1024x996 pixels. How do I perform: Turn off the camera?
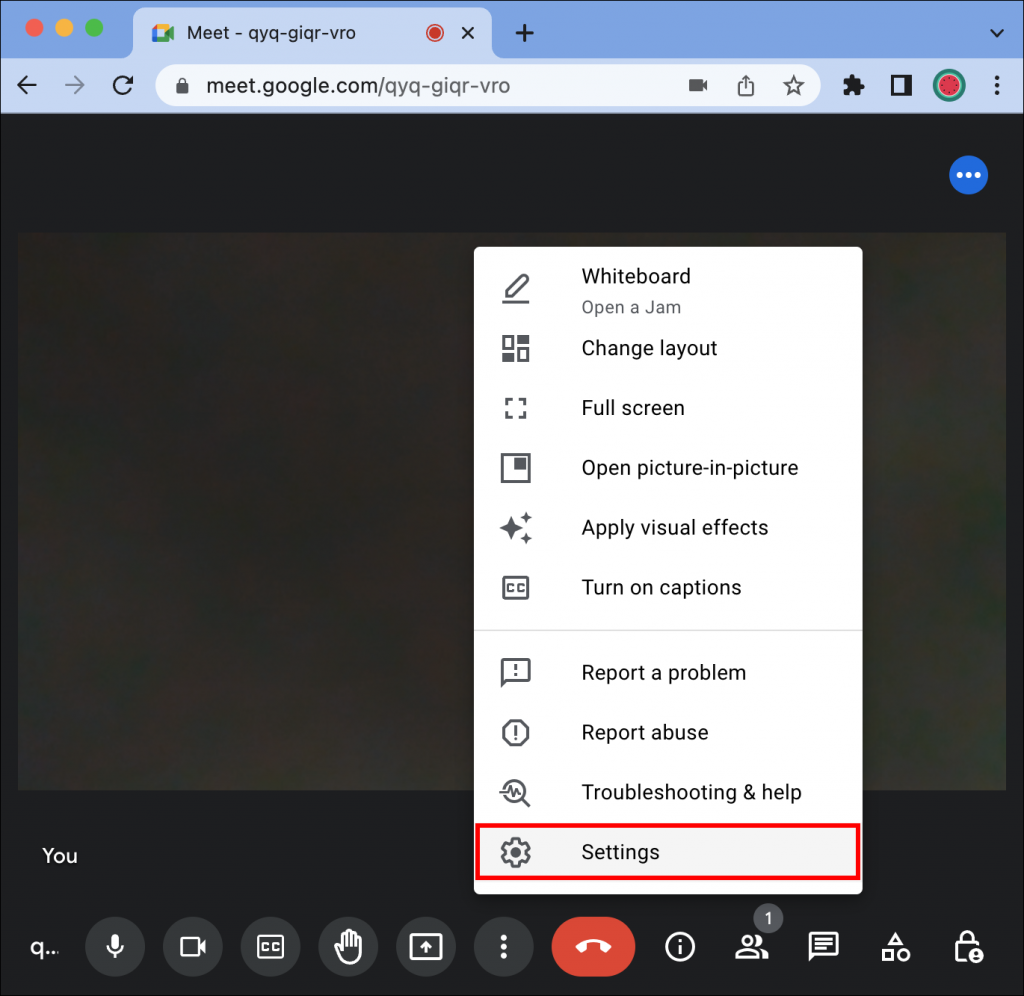[193, 947]
